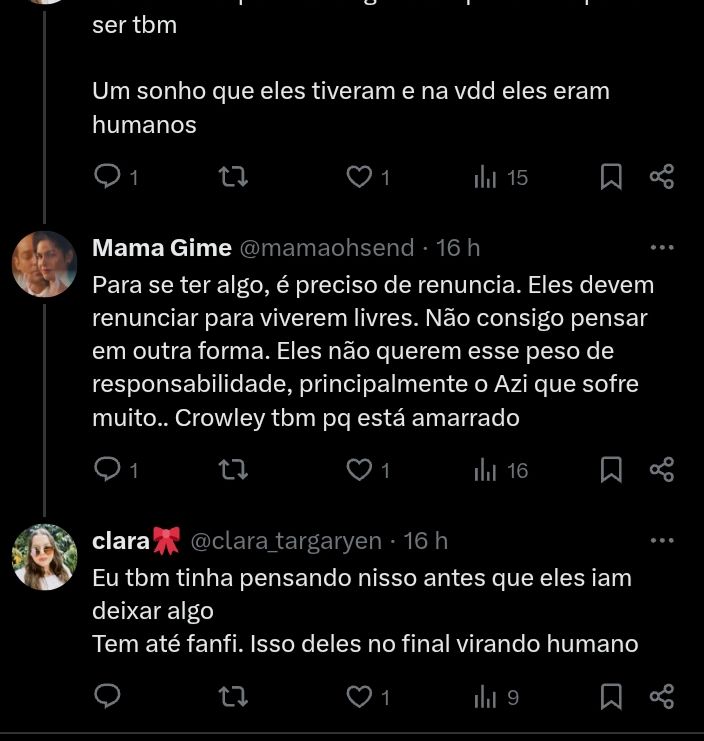
Task: Retweet clara's post
Action: (x=233, y=696)
